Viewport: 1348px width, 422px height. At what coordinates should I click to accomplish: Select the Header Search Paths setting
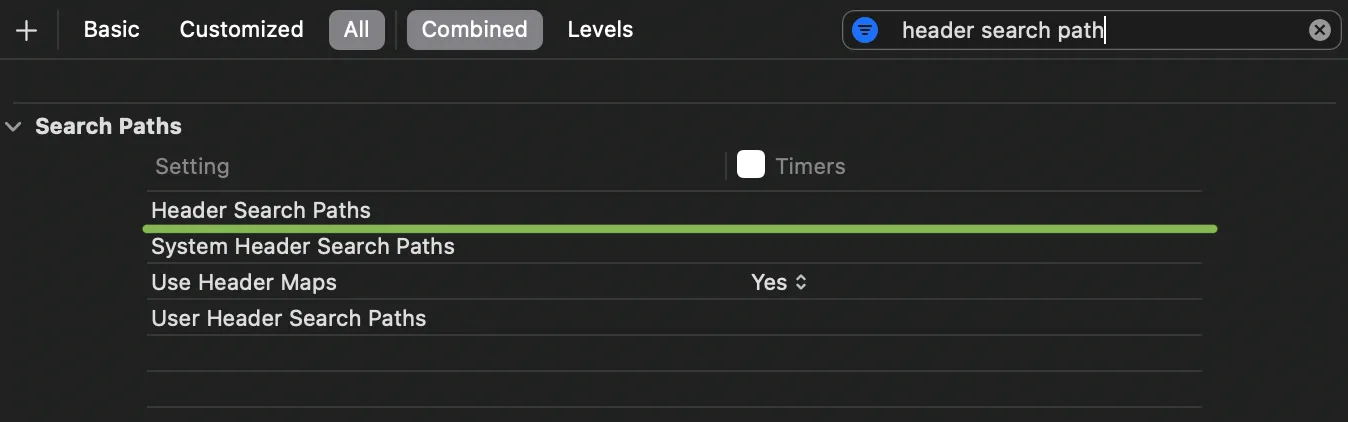click(261, 210)
